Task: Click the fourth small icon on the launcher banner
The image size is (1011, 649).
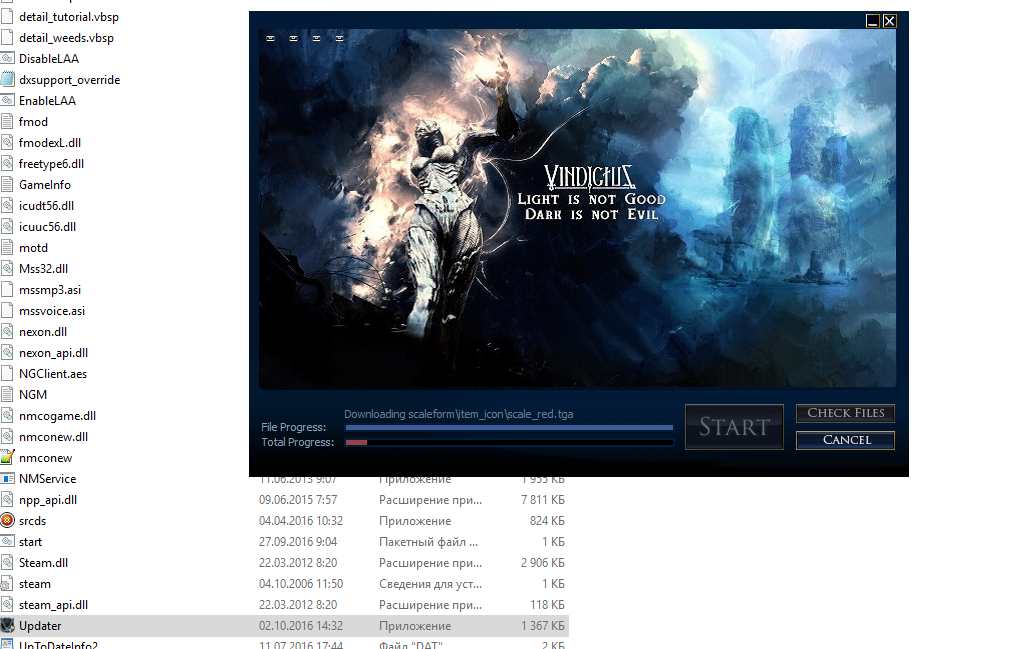Action: tap(340, 39)
